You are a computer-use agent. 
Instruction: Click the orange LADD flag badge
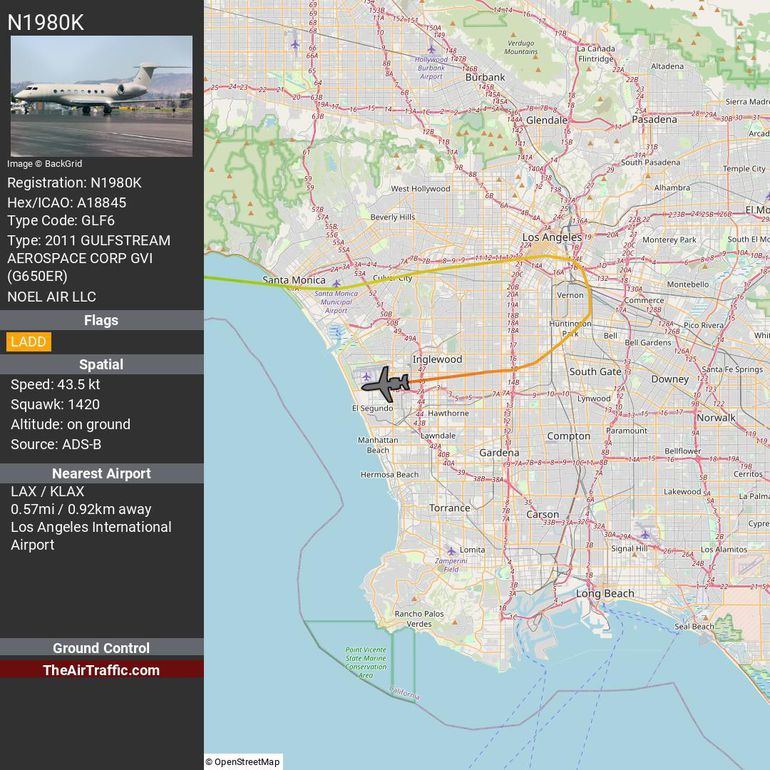[28, 342]
